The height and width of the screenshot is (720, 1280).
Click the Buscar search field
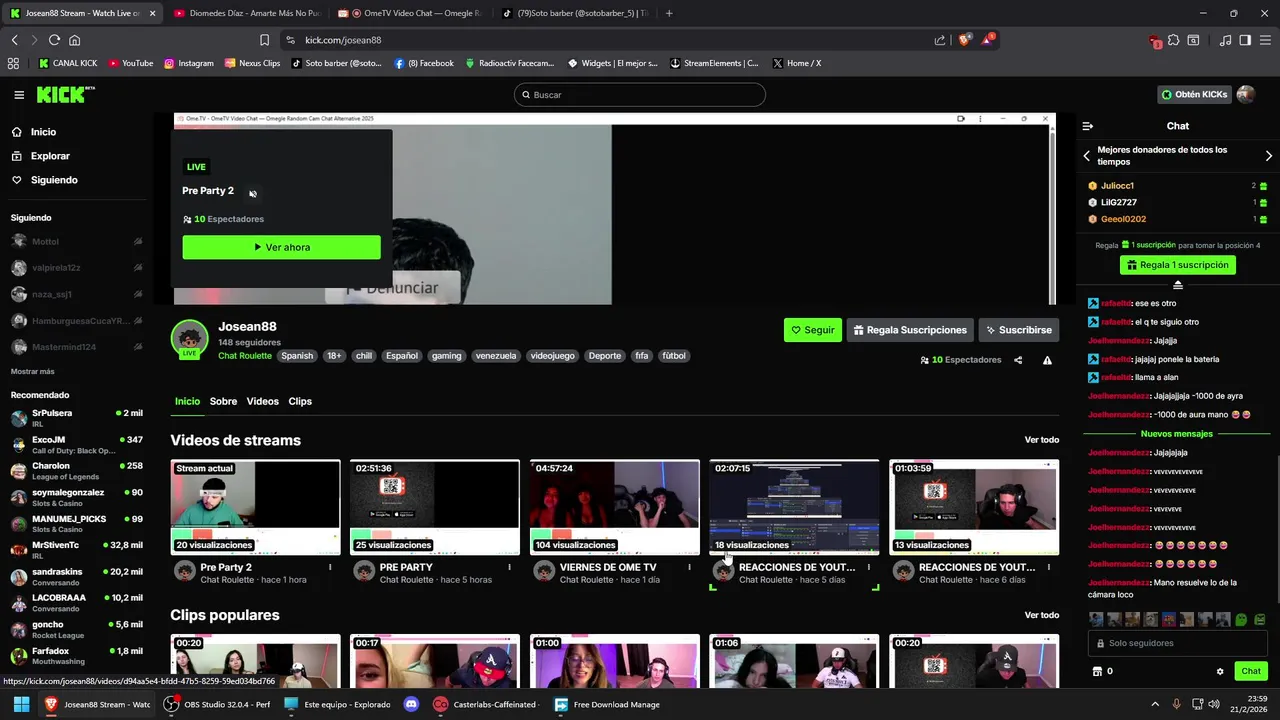(640, 94)
